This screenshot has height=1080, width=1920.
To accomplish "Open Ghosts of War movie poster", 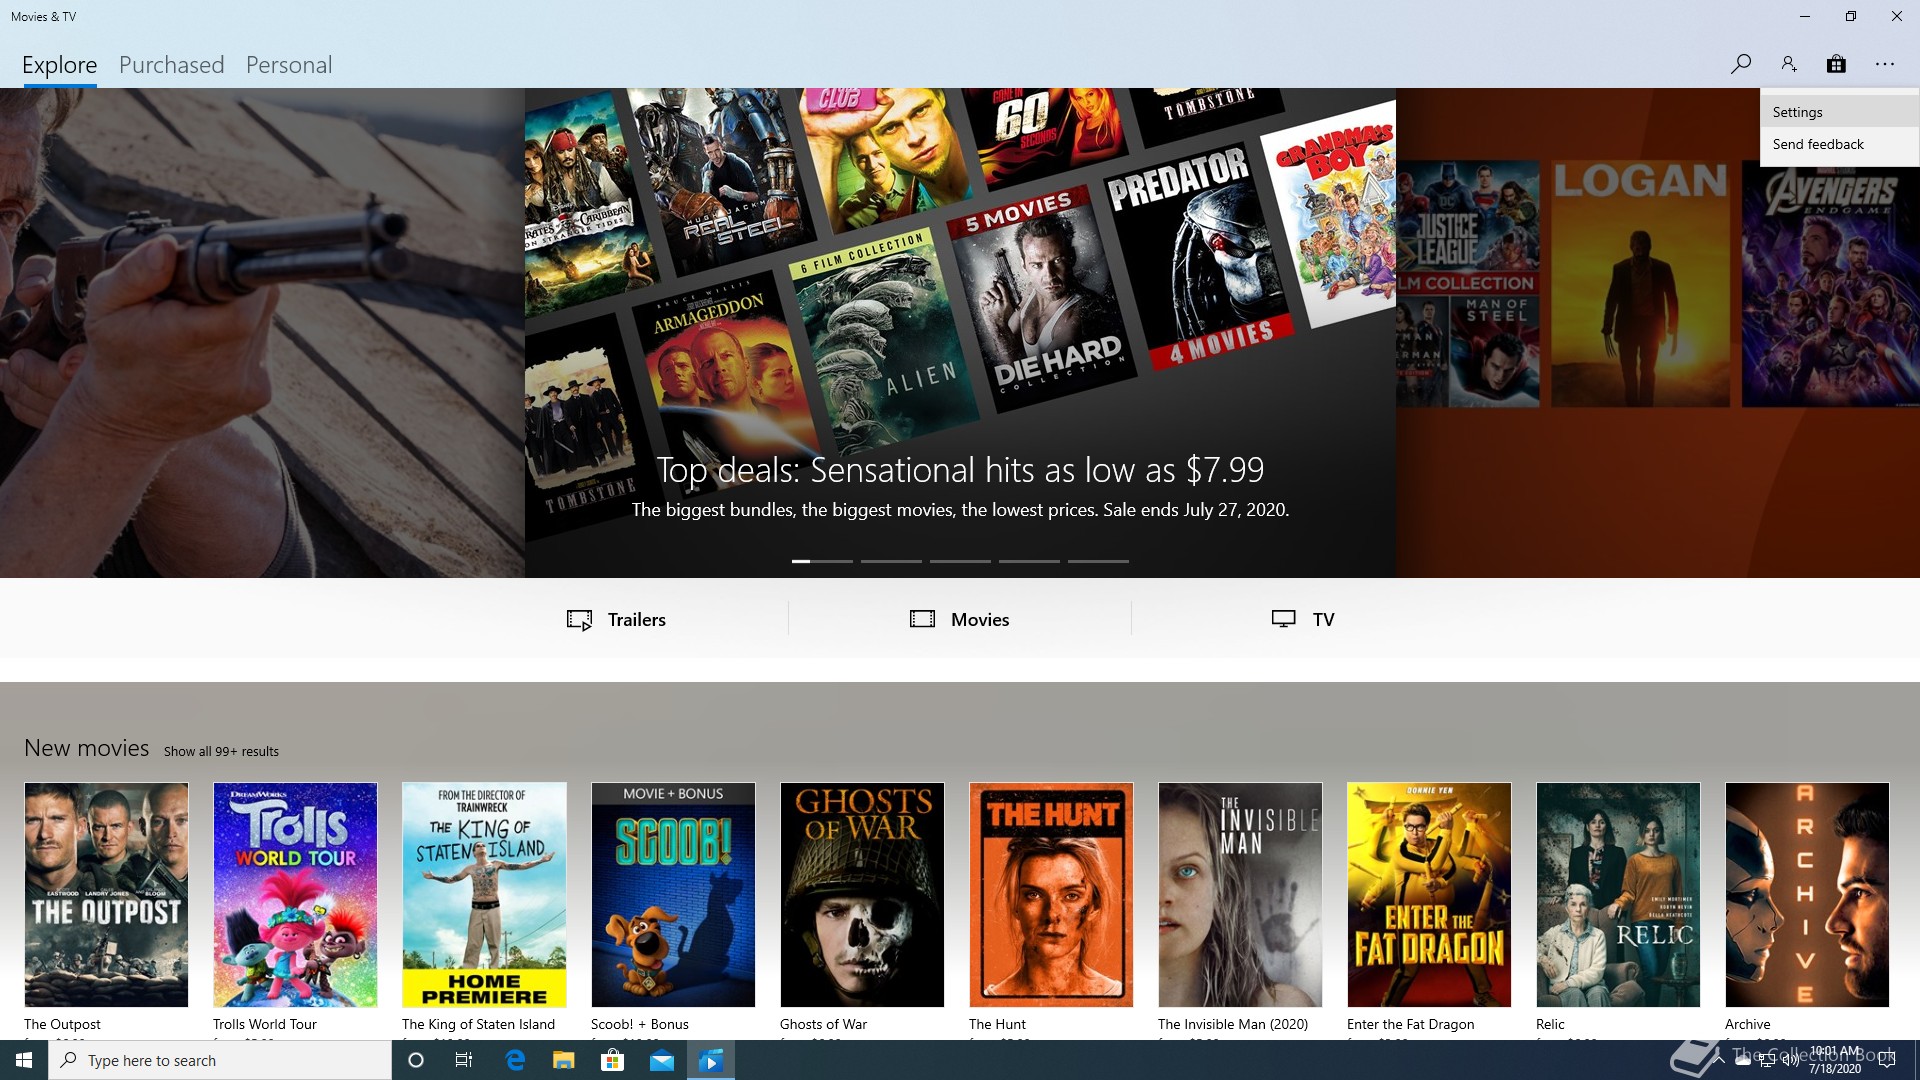I will tap(862, 894).
